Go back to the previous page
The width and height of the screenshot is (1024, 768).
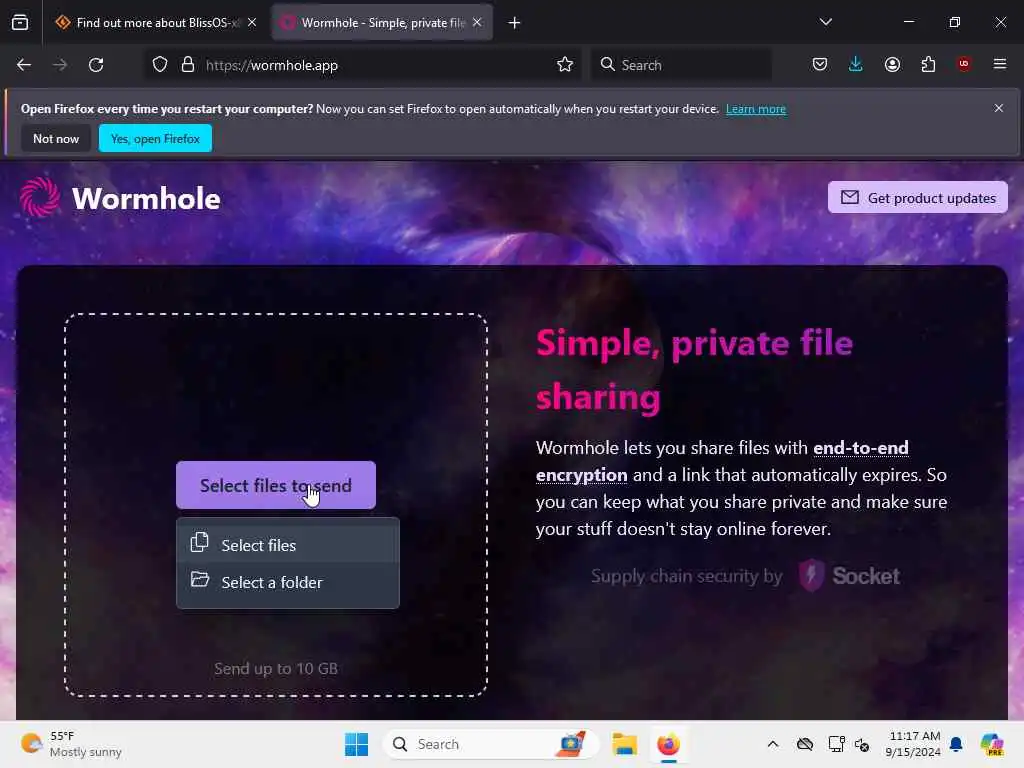coord(24,65)
